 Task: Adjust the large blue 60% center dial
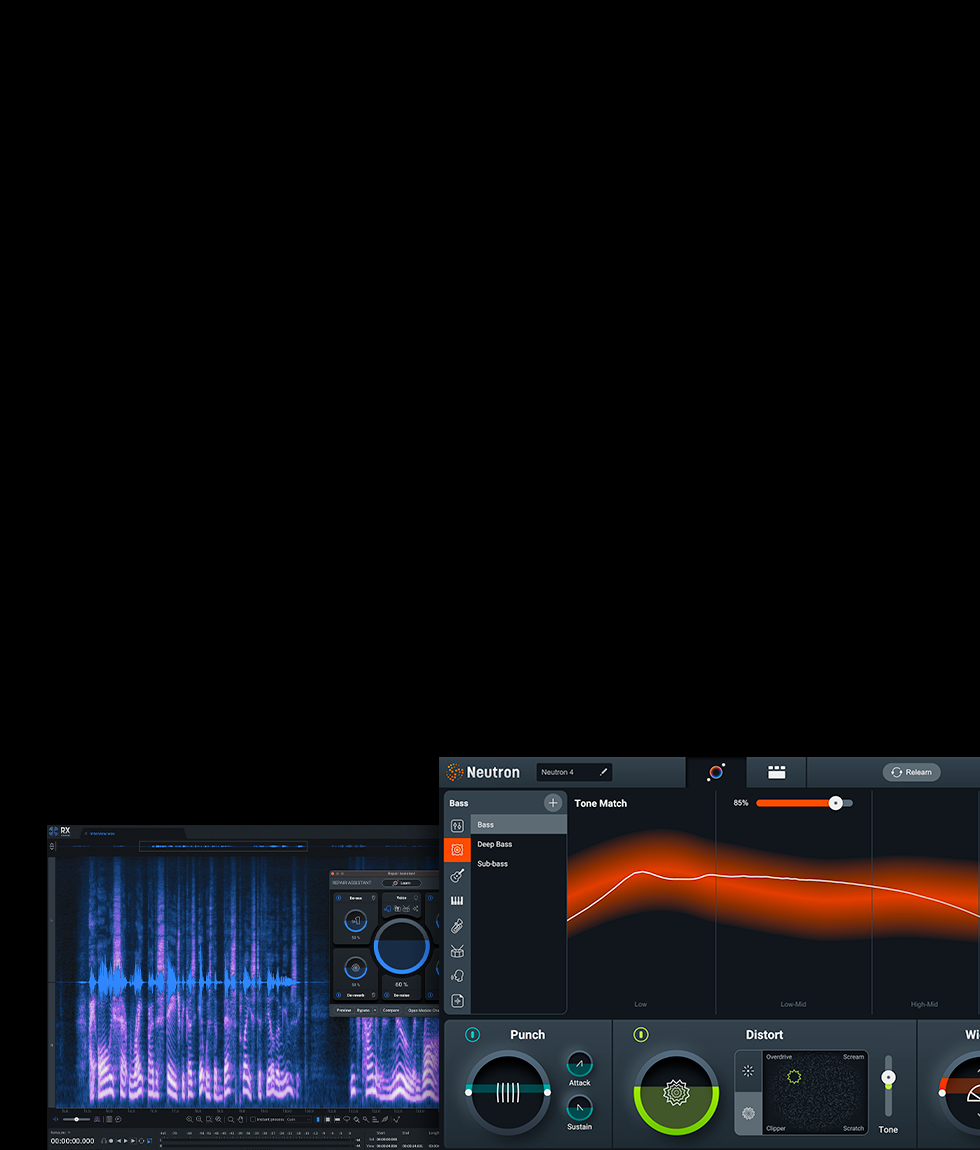tap(402, 946)
